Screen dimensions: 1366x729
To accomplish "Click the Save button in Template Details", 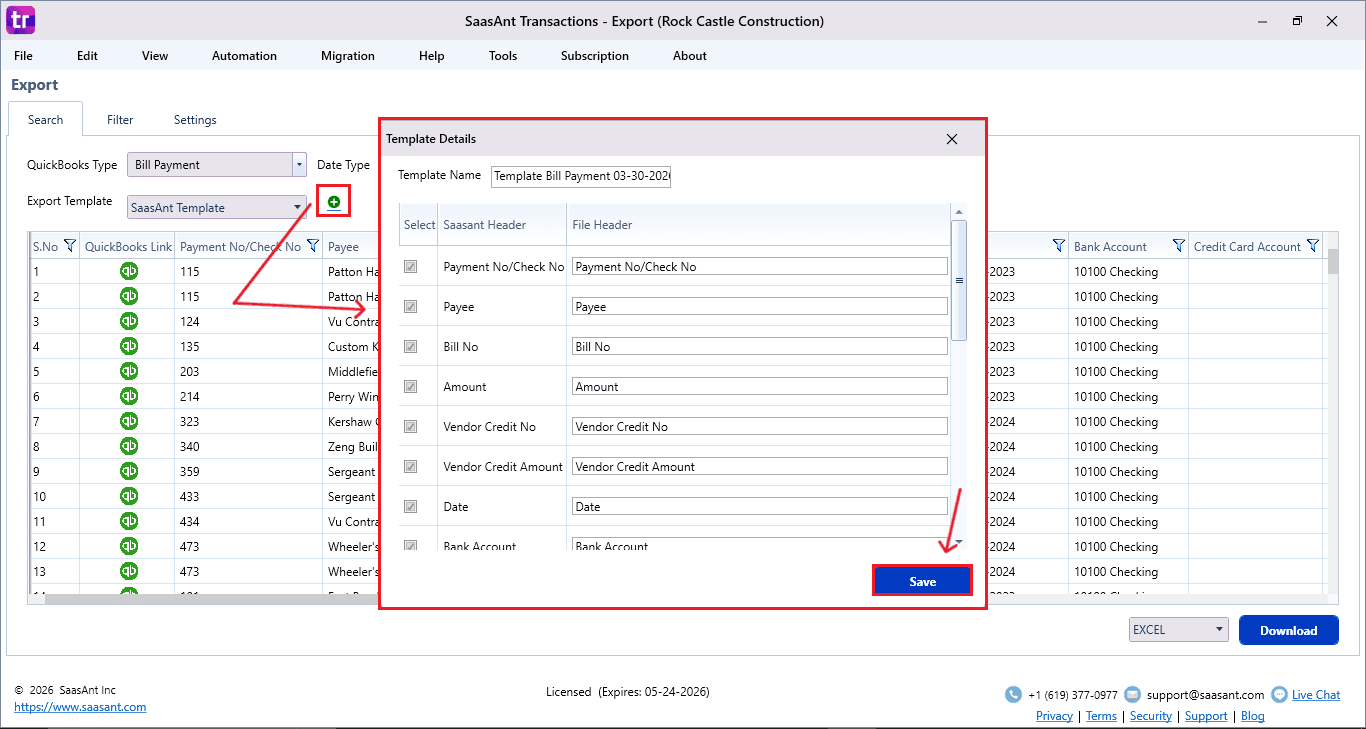I will click(922, 582).
